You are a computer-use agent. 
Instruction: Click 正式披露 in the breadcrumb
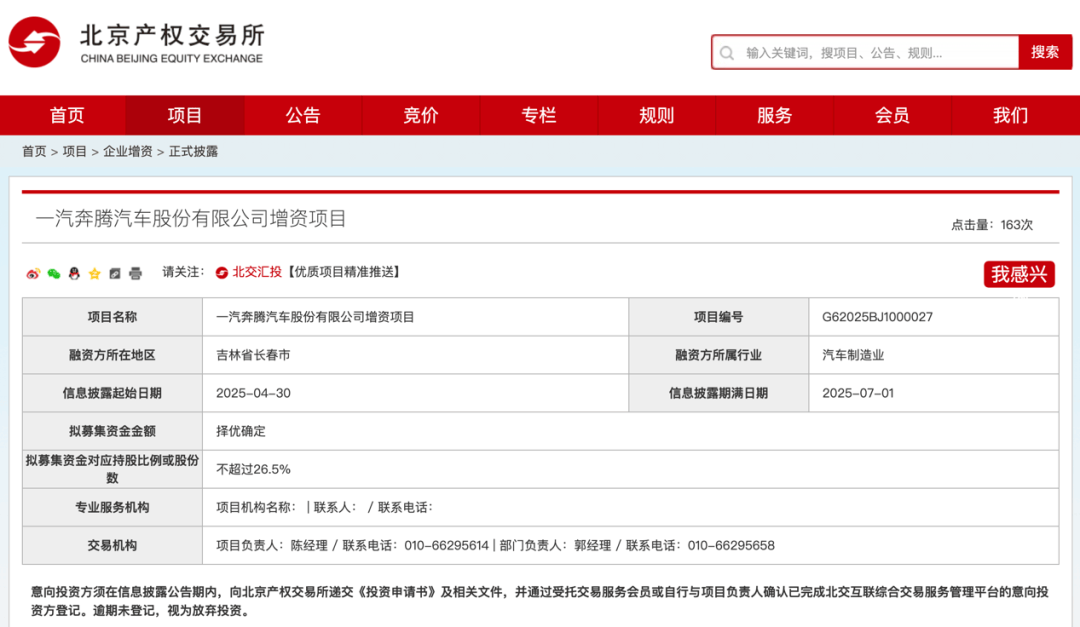tap(194, 152)
